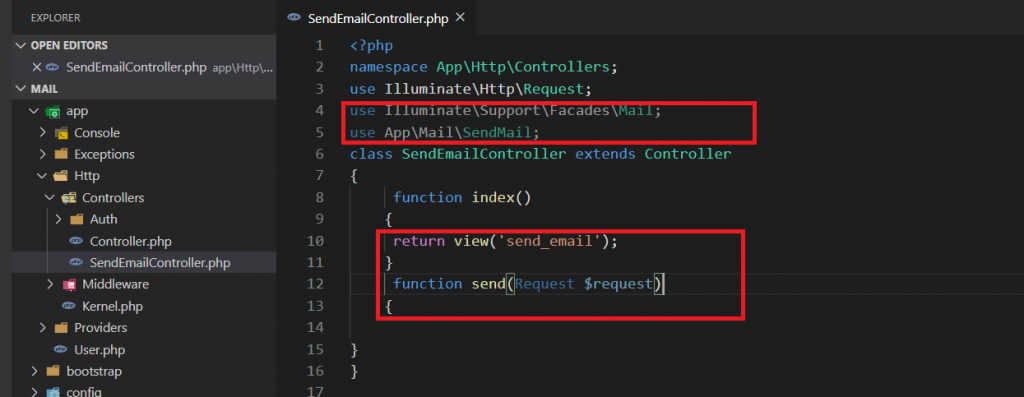Click the PHP icon on the SendEmailController.php tab

[294, 18]
